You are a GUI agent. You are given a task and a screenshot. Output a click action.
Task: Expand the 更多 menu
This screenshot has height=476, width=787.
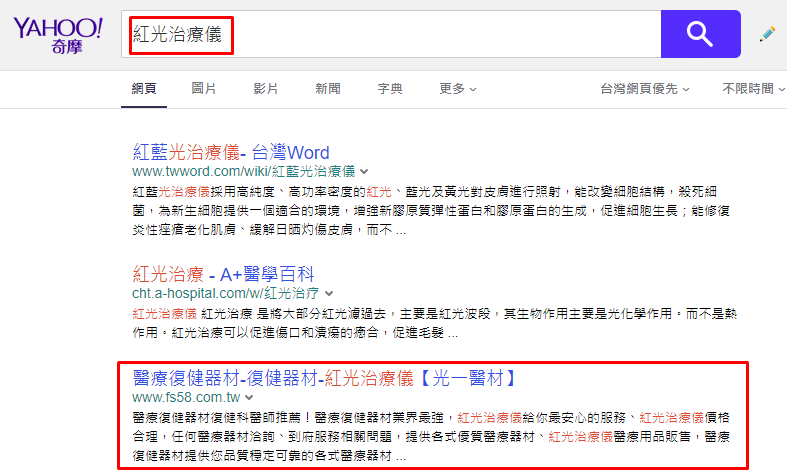458,89
